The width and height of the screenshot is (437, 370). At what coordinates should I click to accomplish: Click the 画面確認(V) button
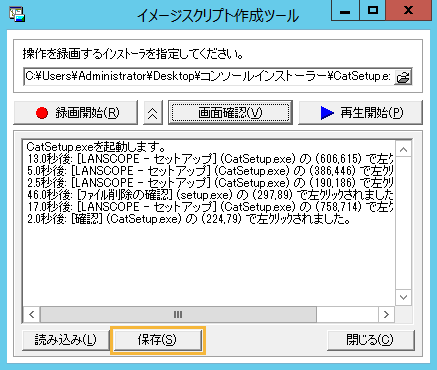(x=230, y=113)
